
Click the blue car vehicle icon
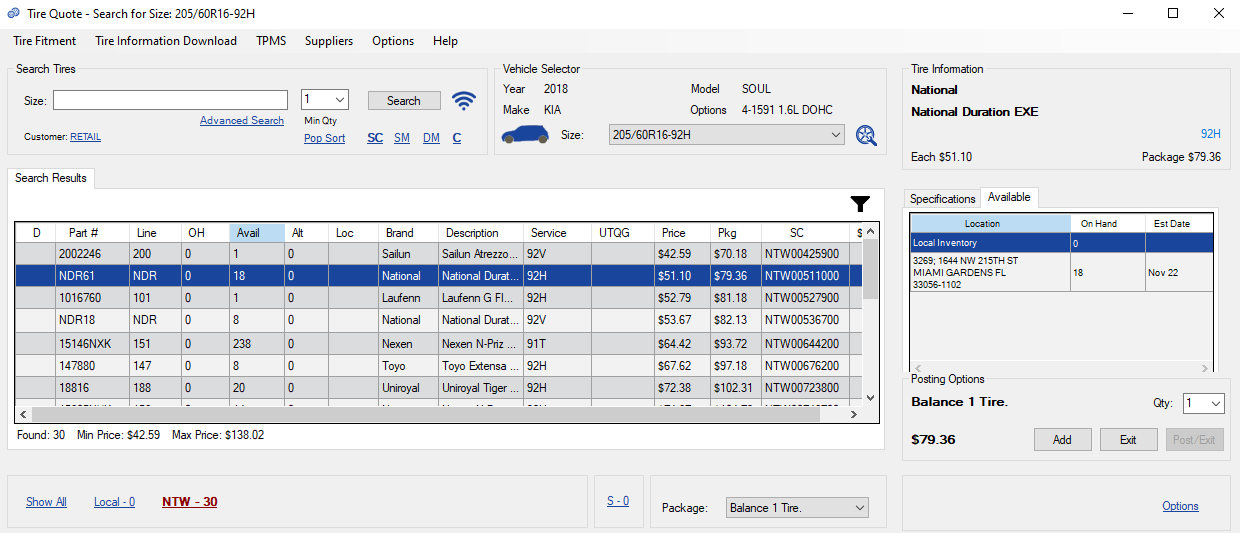point(525,136)
